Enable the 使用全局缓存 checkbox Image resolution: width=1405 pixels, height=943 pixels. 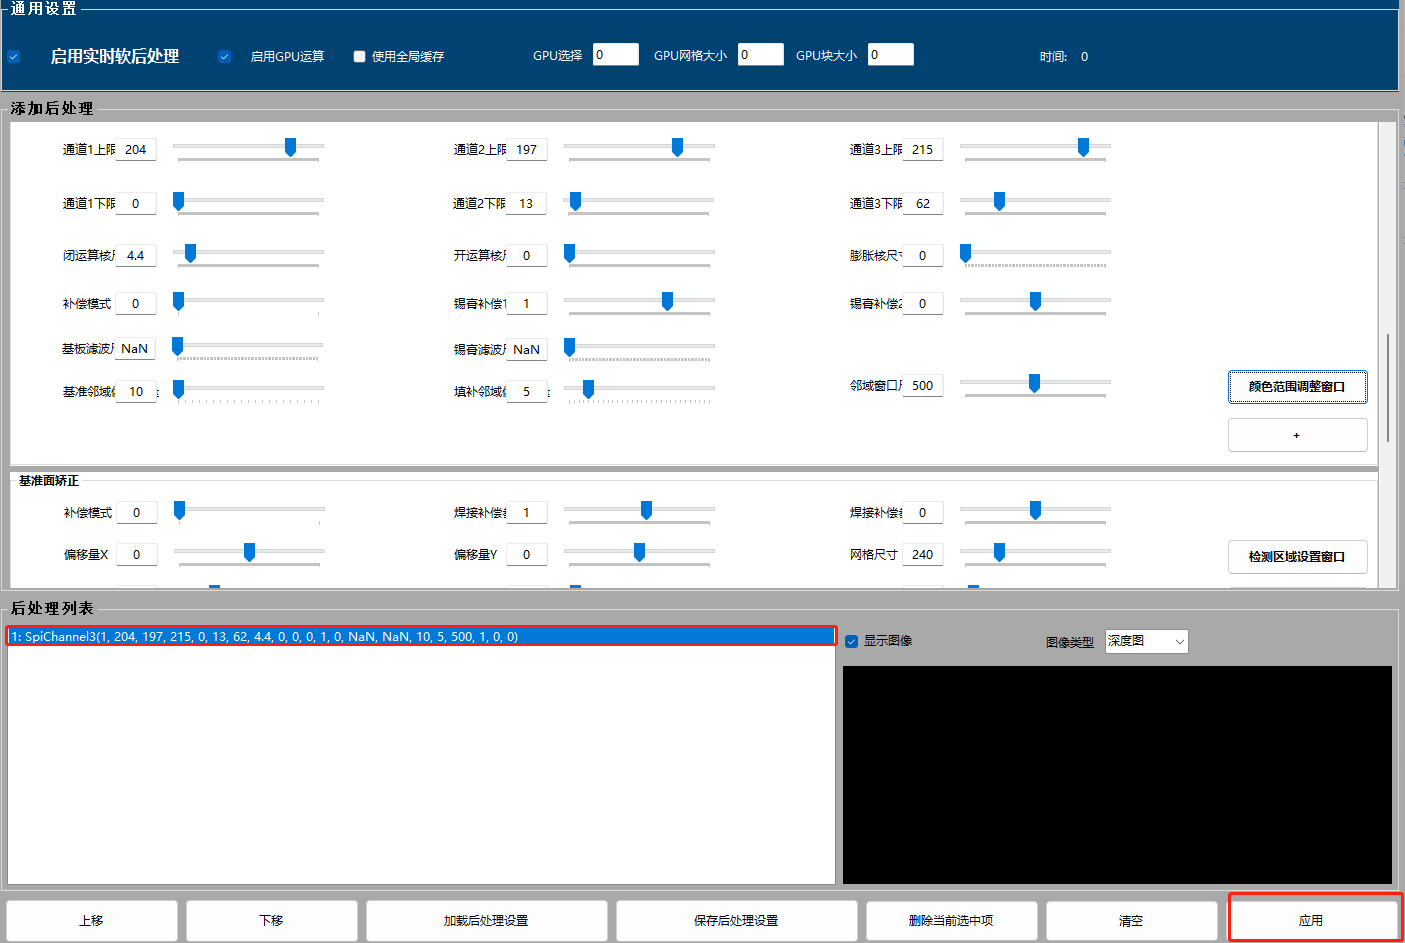pos(359,57)
